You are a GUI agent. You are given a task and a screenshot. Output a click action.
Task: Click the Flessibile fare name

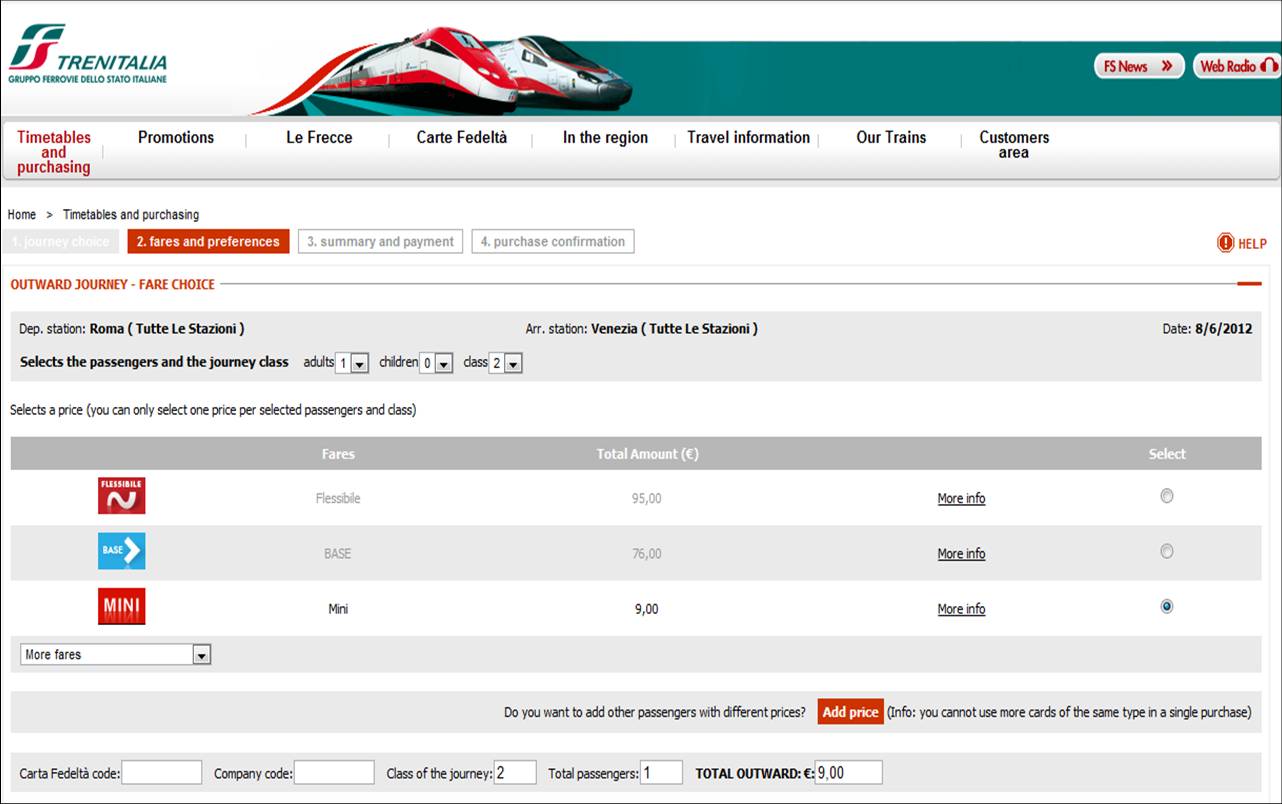338,499
